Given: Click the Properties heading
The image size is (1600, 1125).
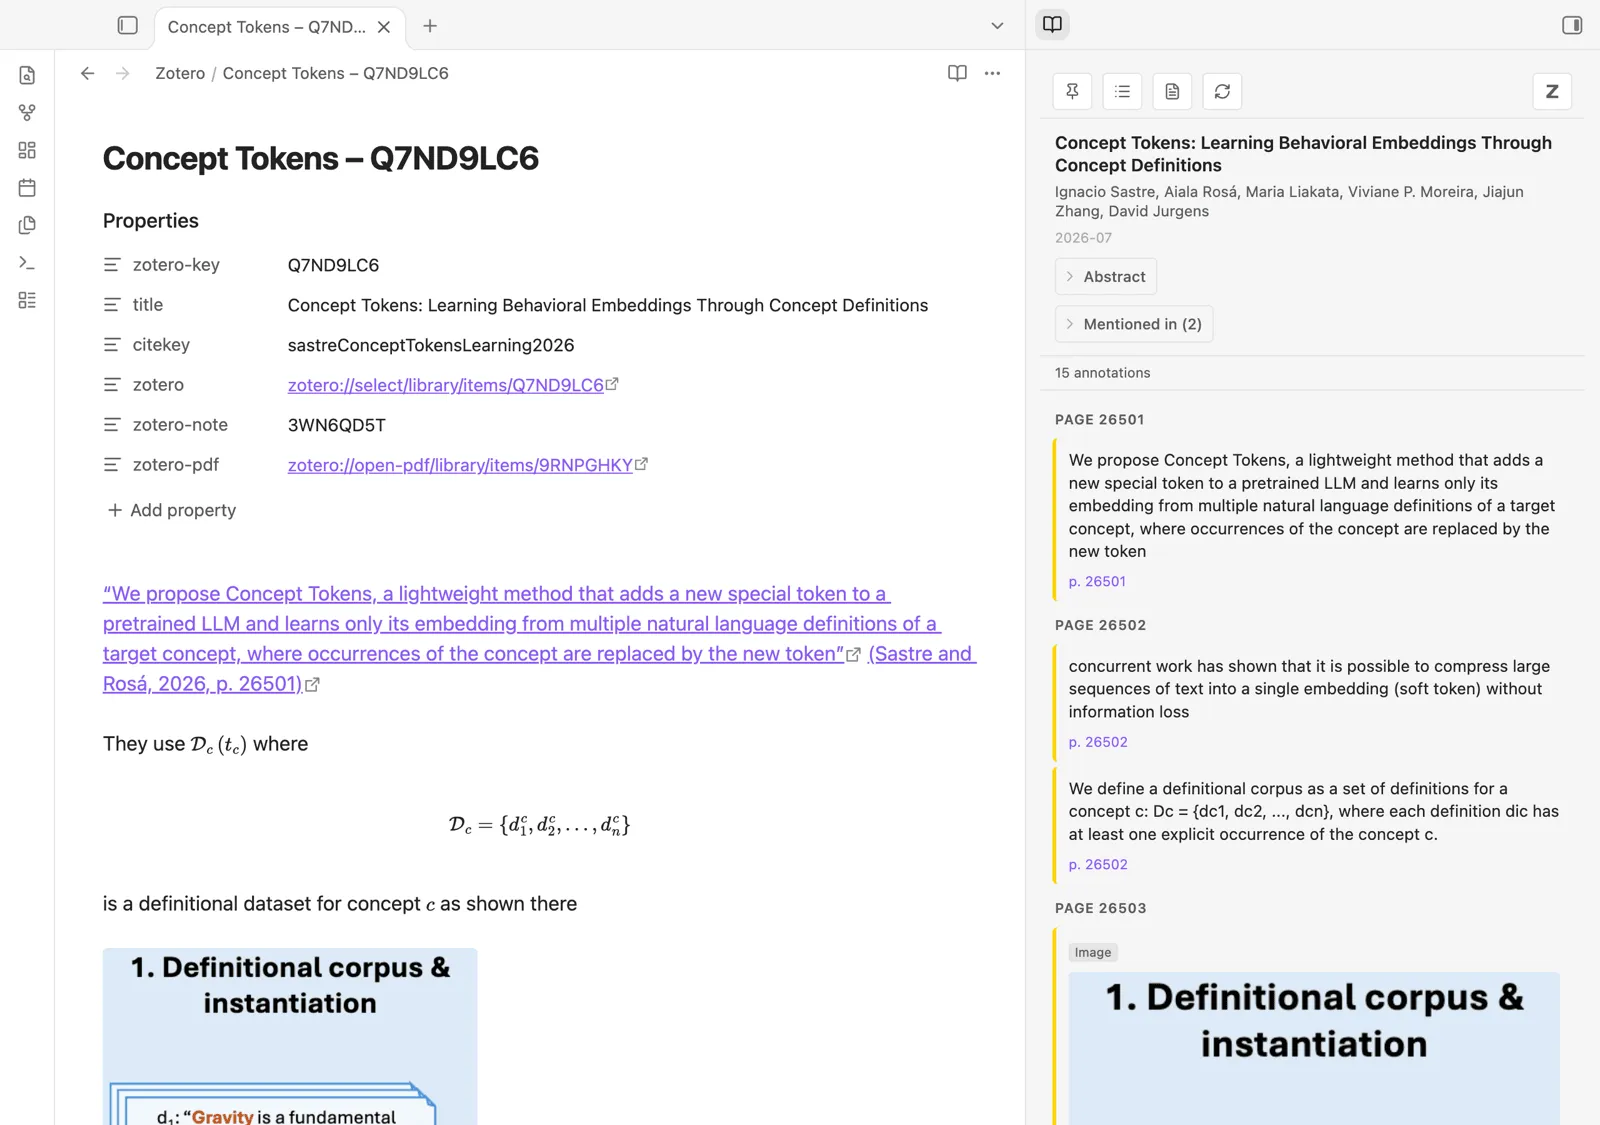Looking at the screenshot, I should (x=151, y=221).
